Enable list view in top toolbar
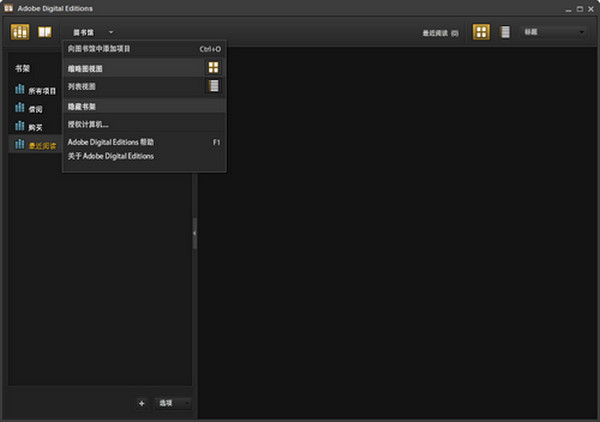600x422 pixels. [x=505, y=32]
